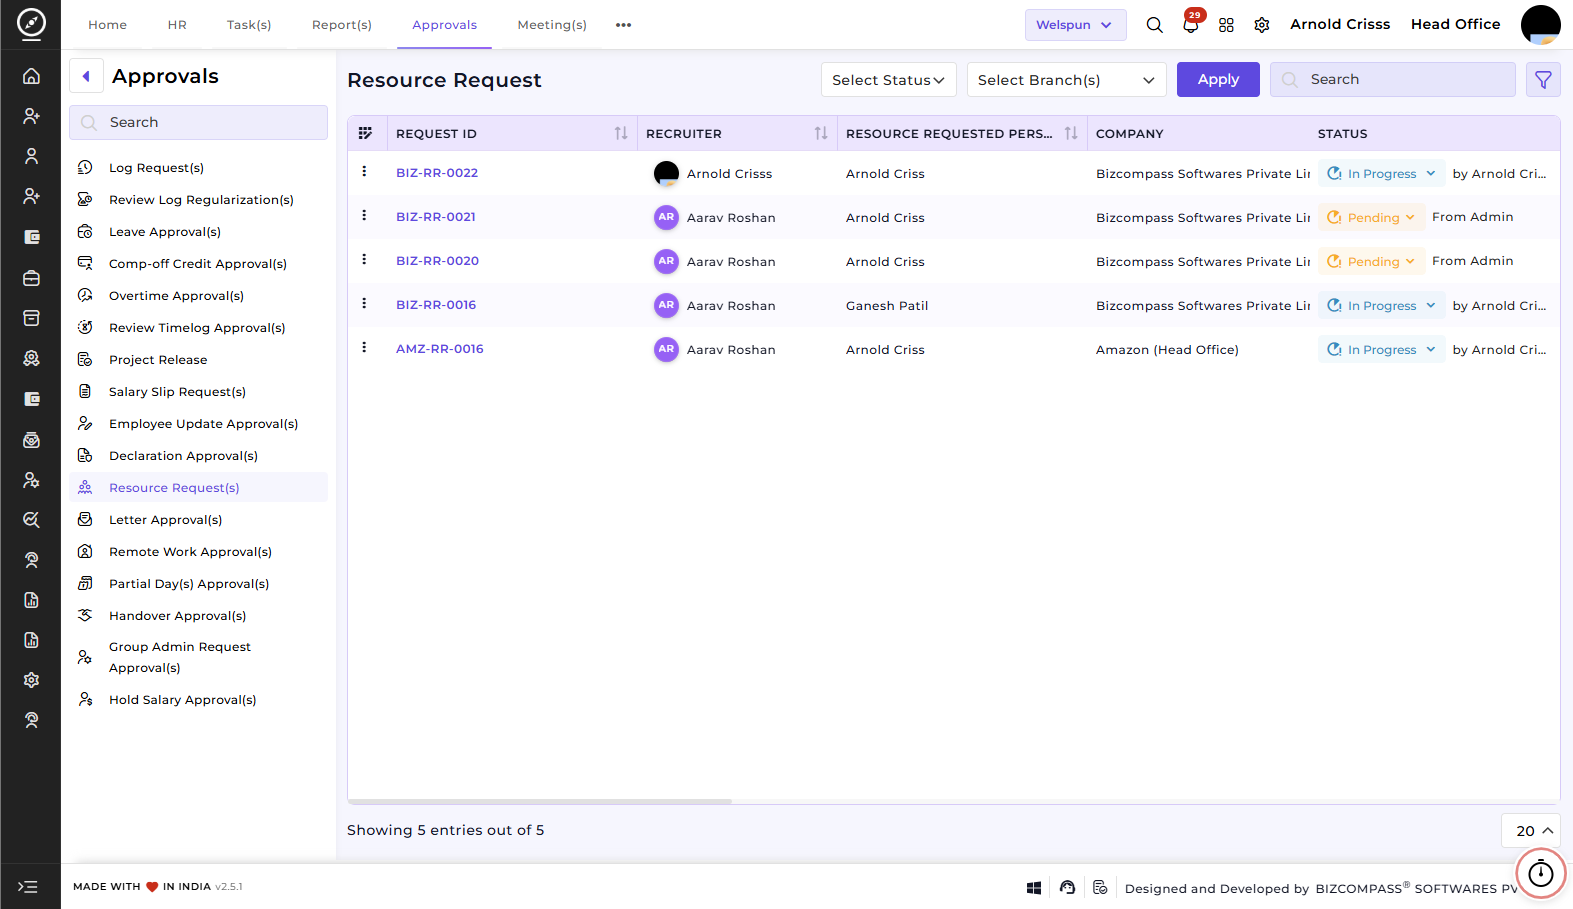This screenshot has height=909, width=1573.
Task: Click the document icon in footer
Action: [x=1100, y=888]
